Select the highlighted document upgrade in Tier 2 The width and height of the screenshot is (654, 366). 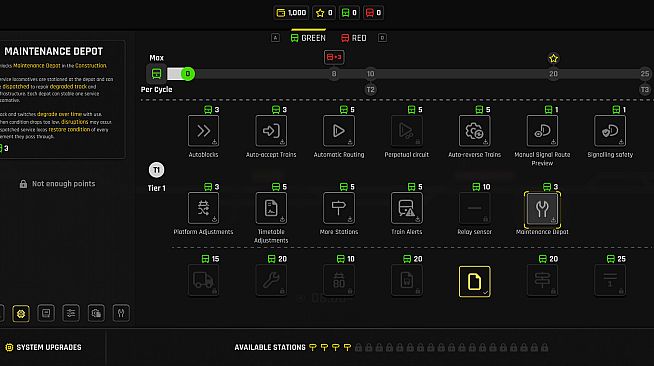point(474,281)
